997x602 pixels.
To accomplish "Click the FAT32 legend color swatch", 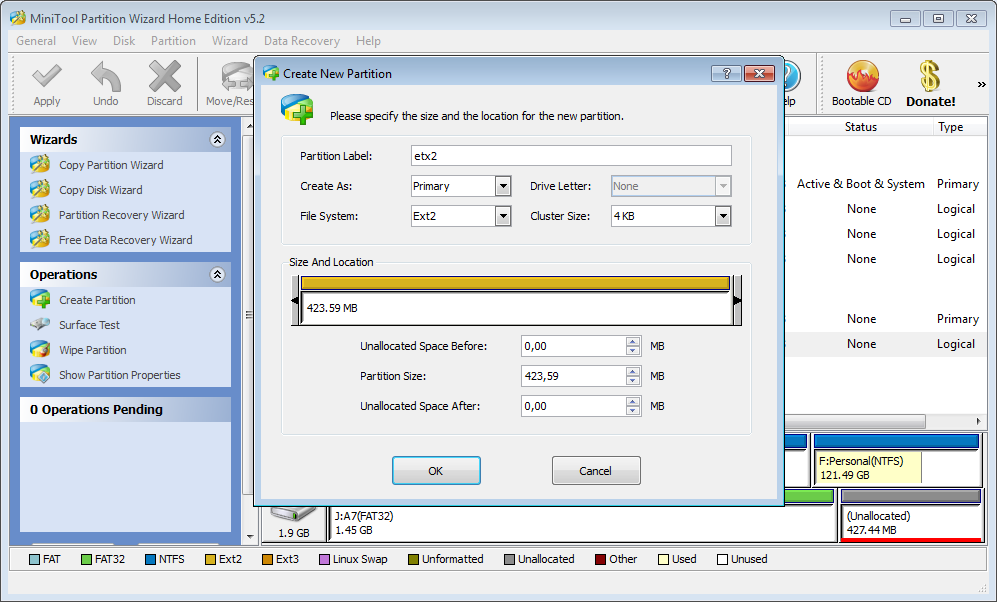I will coord(86,559).
